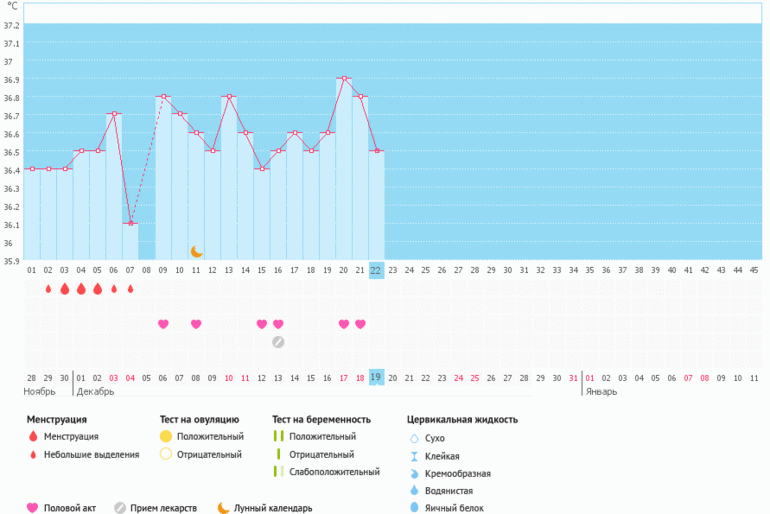This screenshot has height=514, width=770.
Task: Click the small spotting drop under day 07
Action: pos(130,289)
